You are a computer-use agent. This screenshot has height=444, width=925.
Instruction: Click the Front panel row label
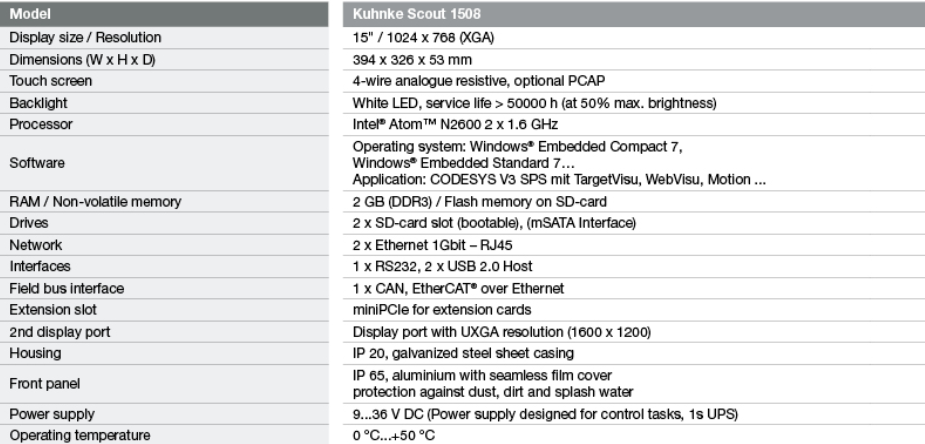click(44, 384)
